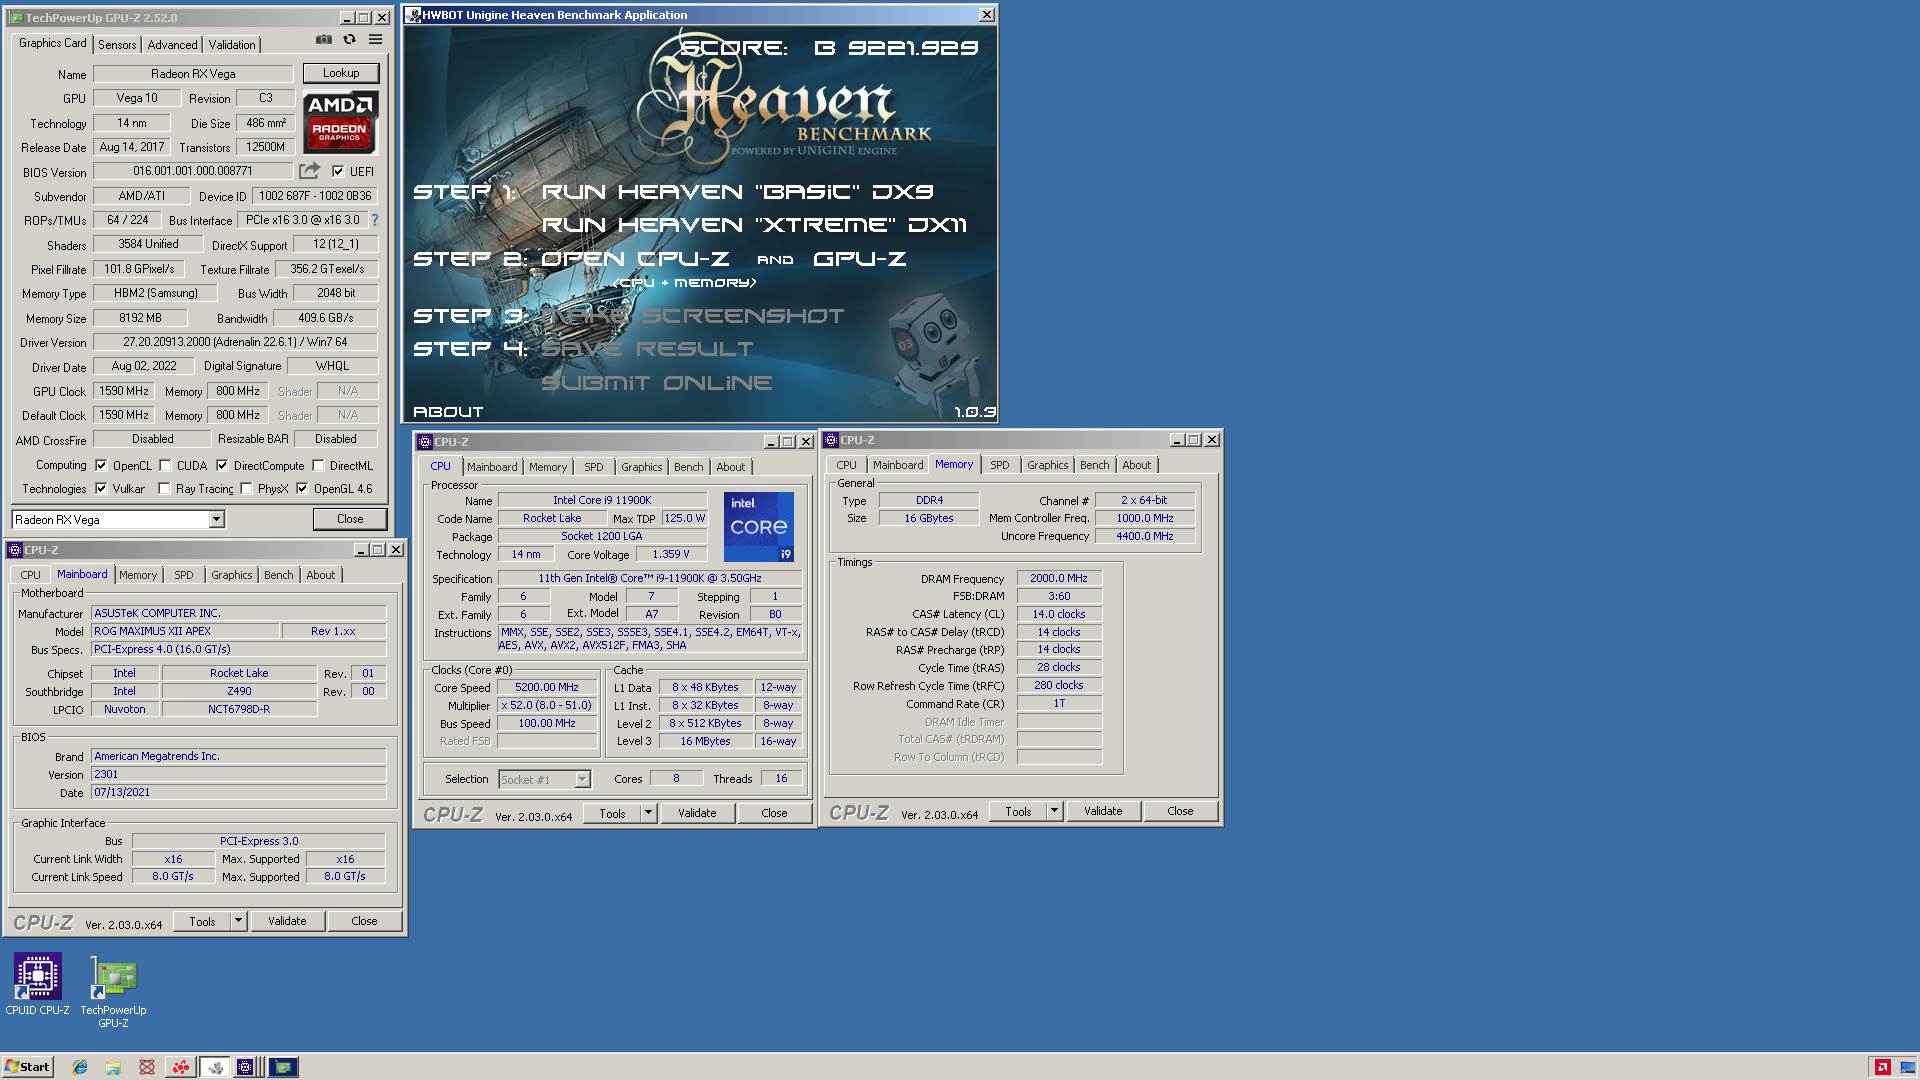Click the GPU Name field Radeon RX Vega
This screenshot has width=1920, height=1080.
pyautogui.click(x=193, y=74)
